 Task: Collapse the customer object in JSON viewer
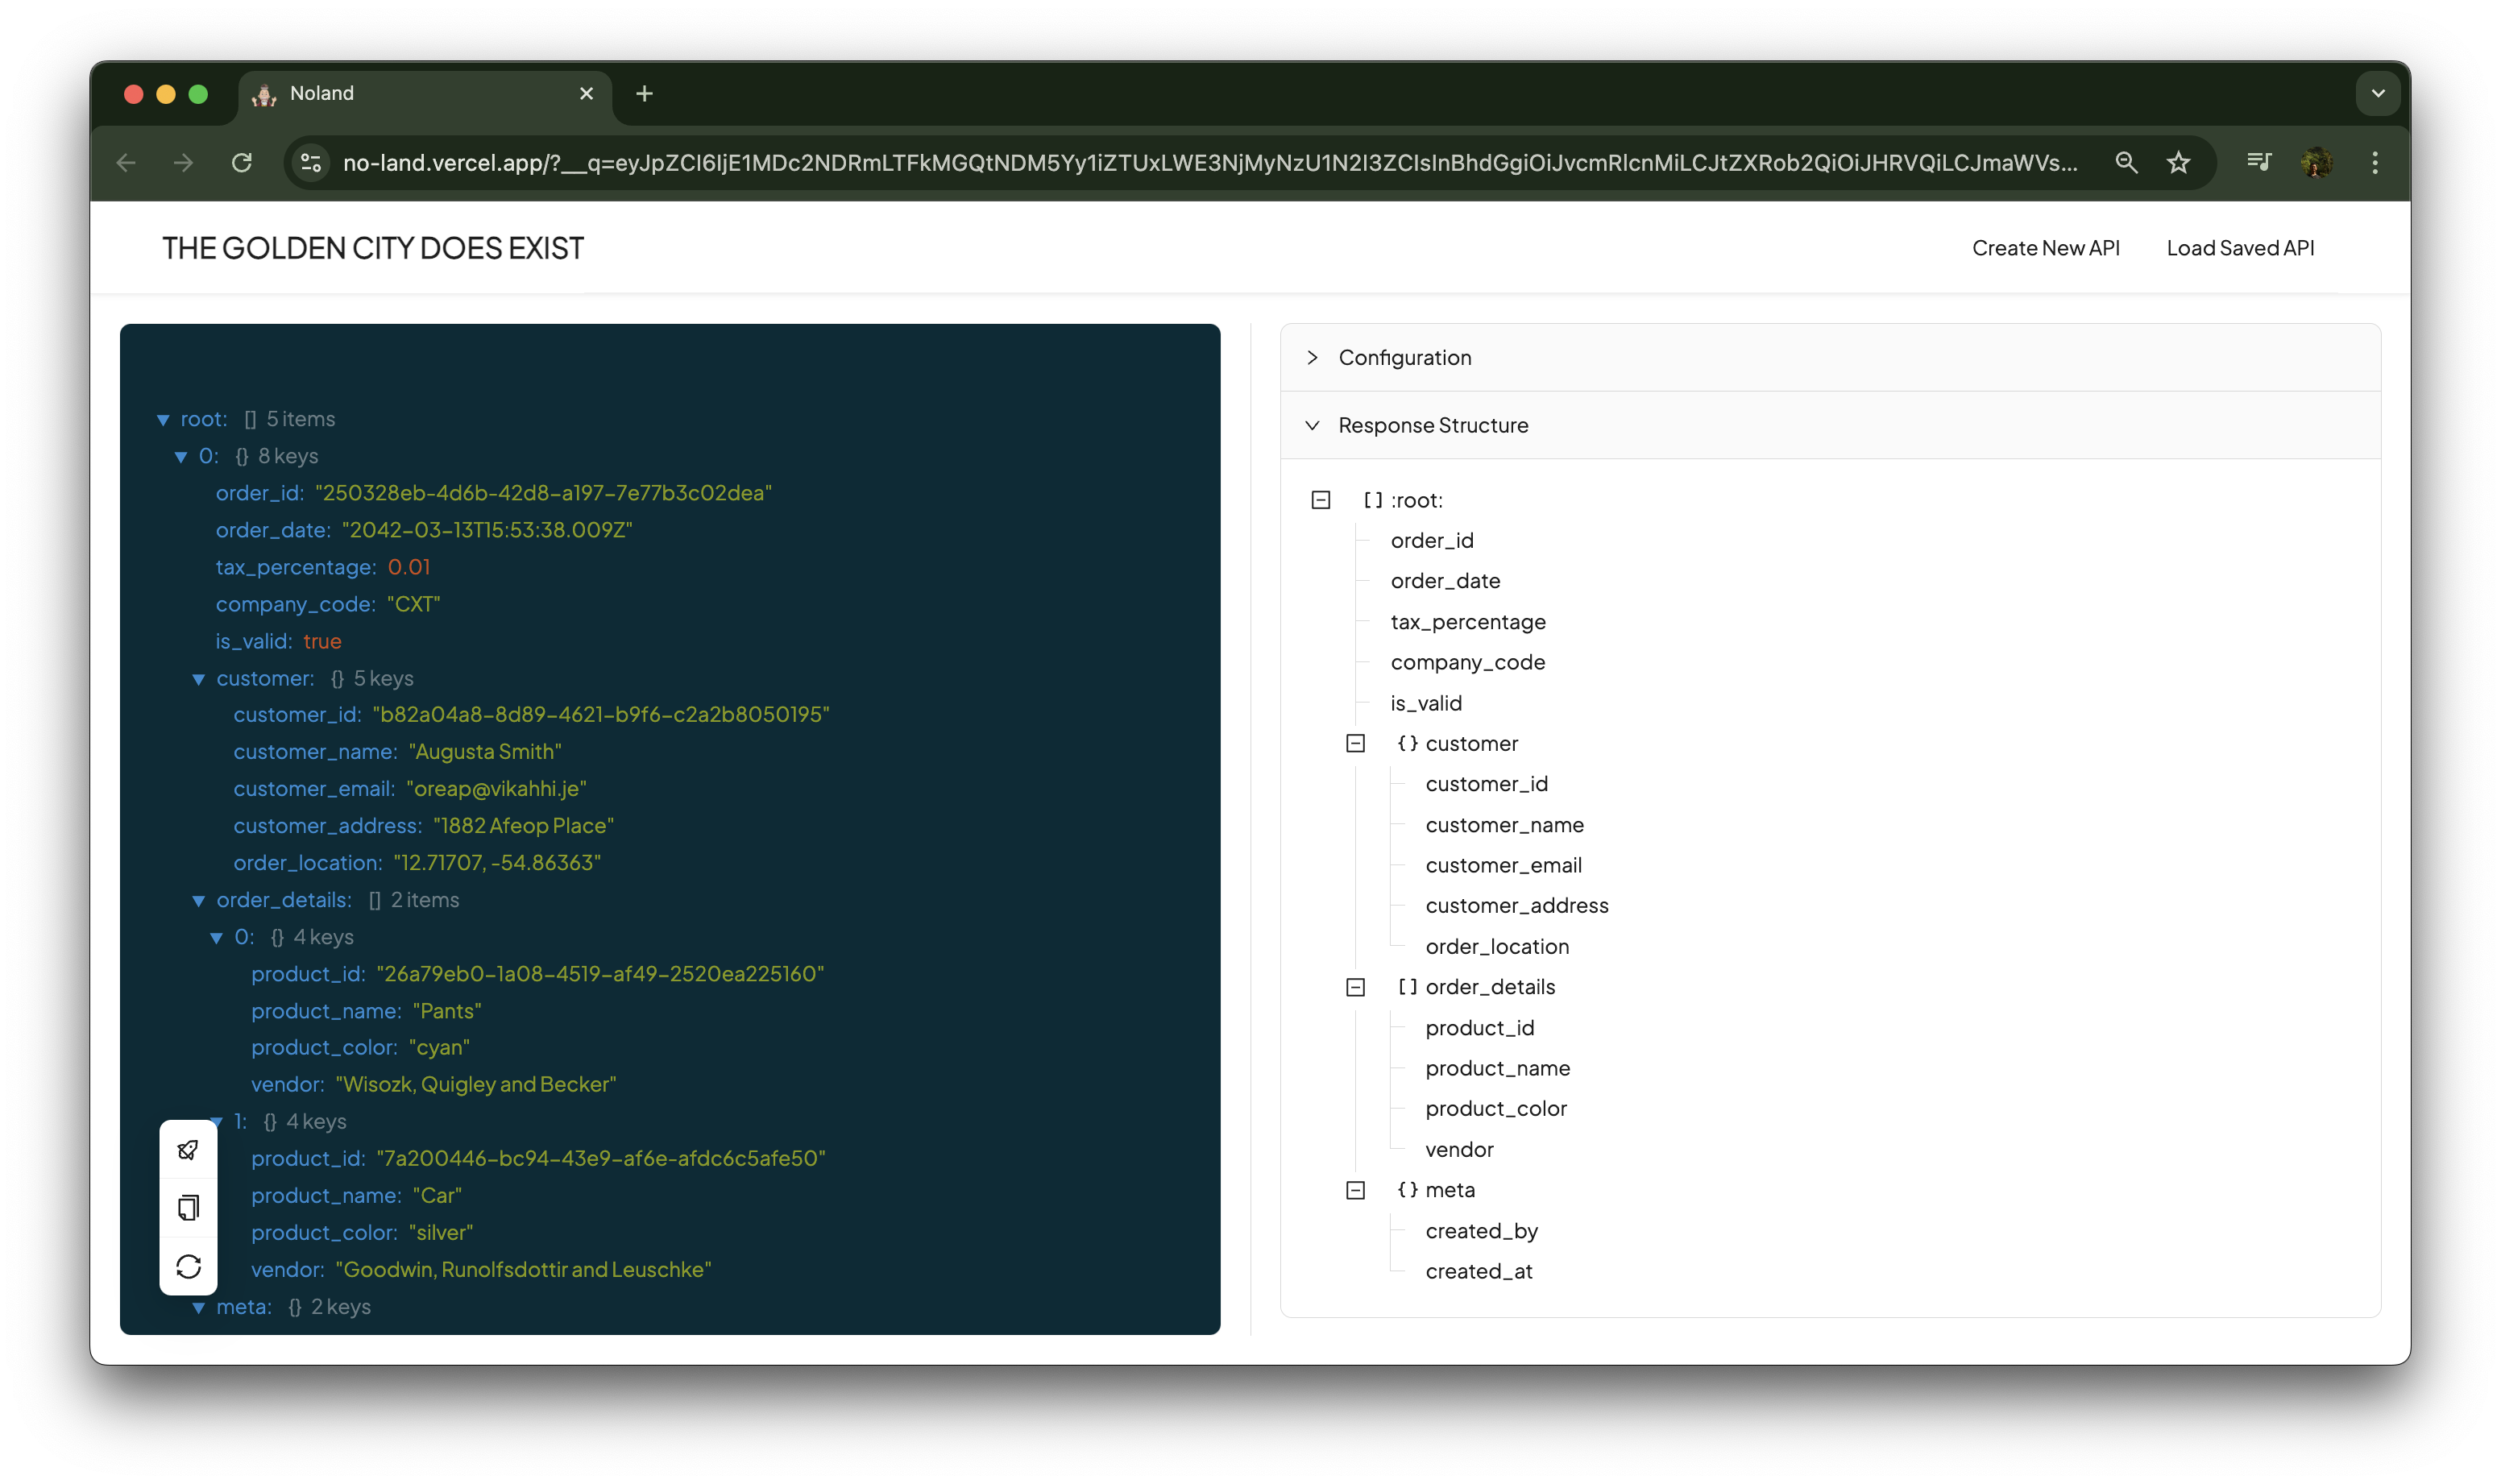(198, 679)
